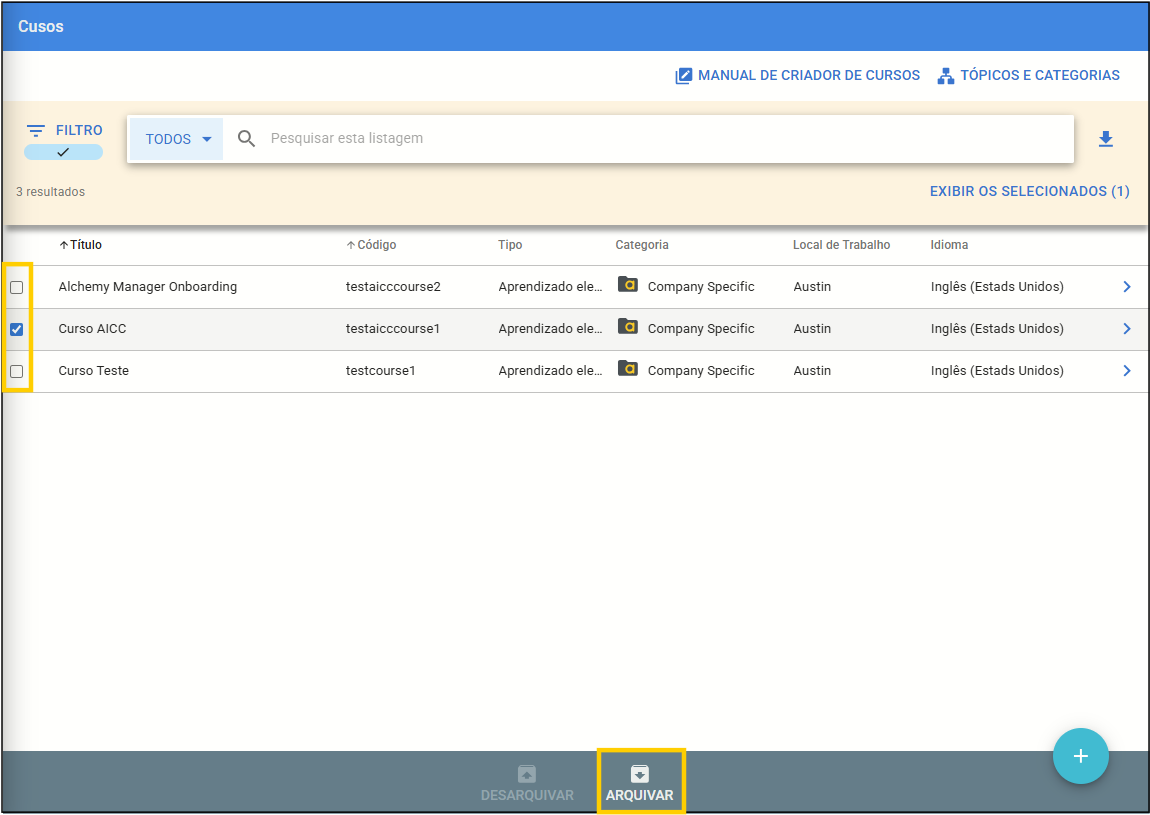Click the Arquivar archive icon
The width and height of the screenshot is (1150, 815).
(640, 774)
